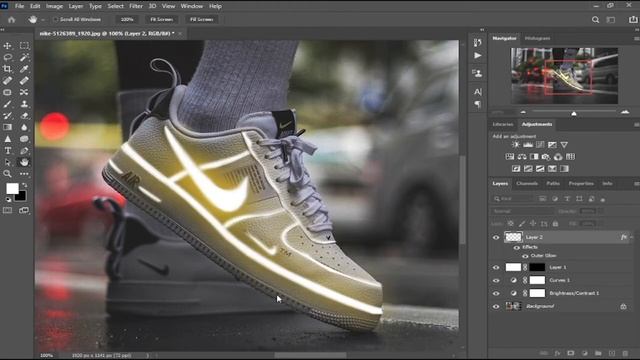Click the Navigator zoom slider handle
Image resolution: width=640 pixels, height=360 pixels.
[x=573, y=113]
